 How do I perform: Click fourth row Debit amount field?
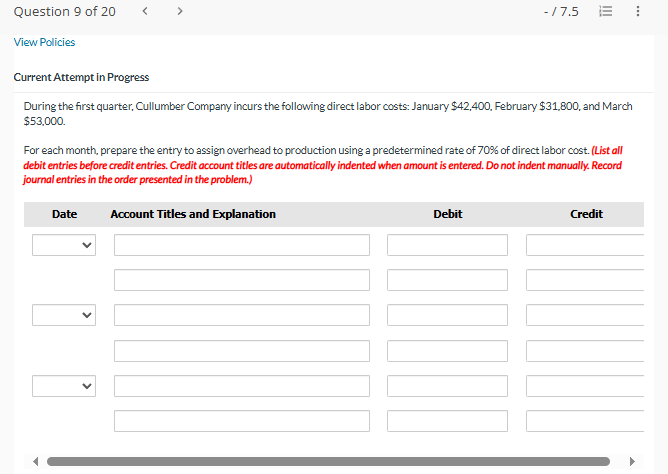pos(447,351)
